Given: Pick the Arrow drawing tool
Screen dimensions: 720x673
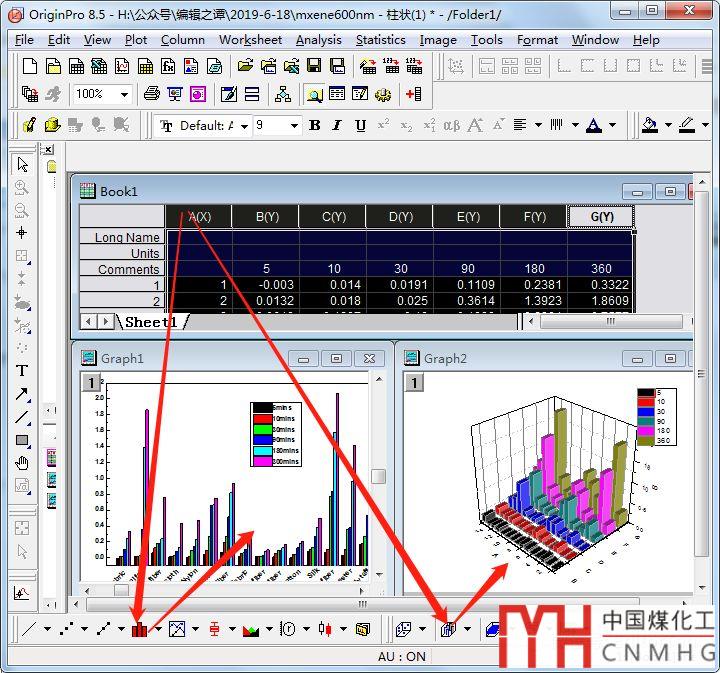Looking at the screenshot, I should [22, 394].
